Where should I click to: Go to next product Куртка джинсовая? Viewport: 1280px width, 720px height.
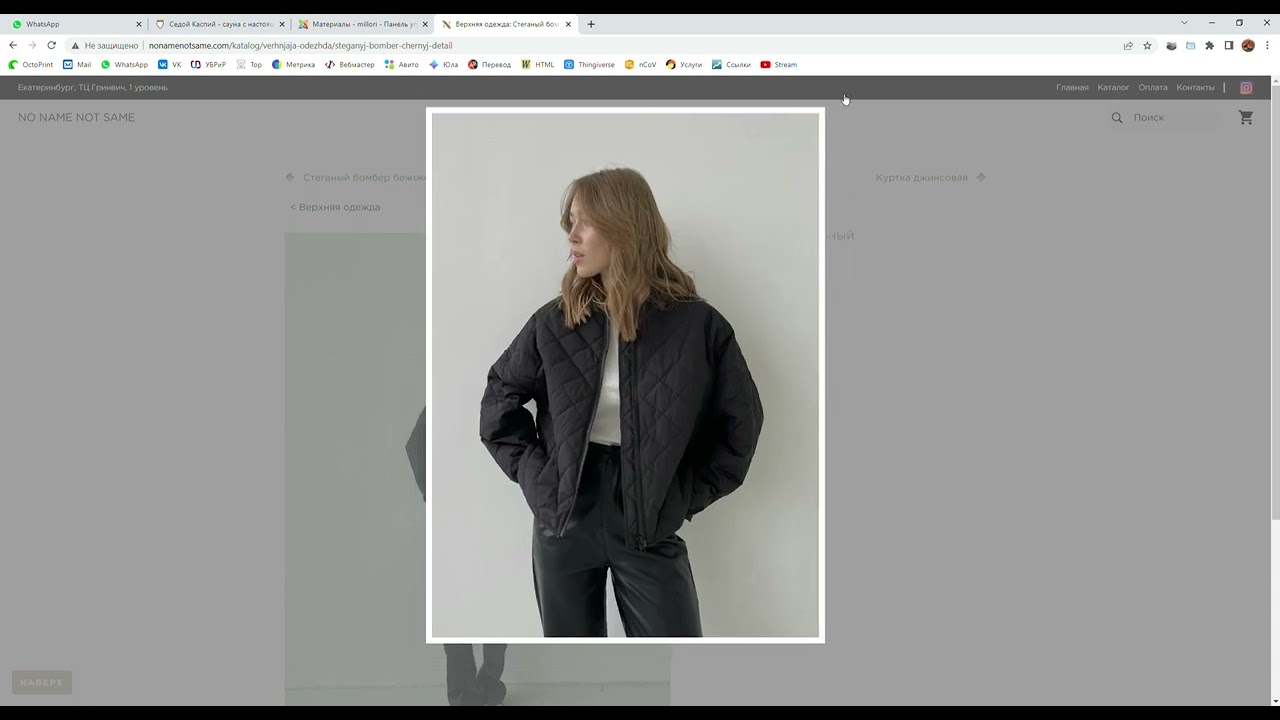(931, 177)
